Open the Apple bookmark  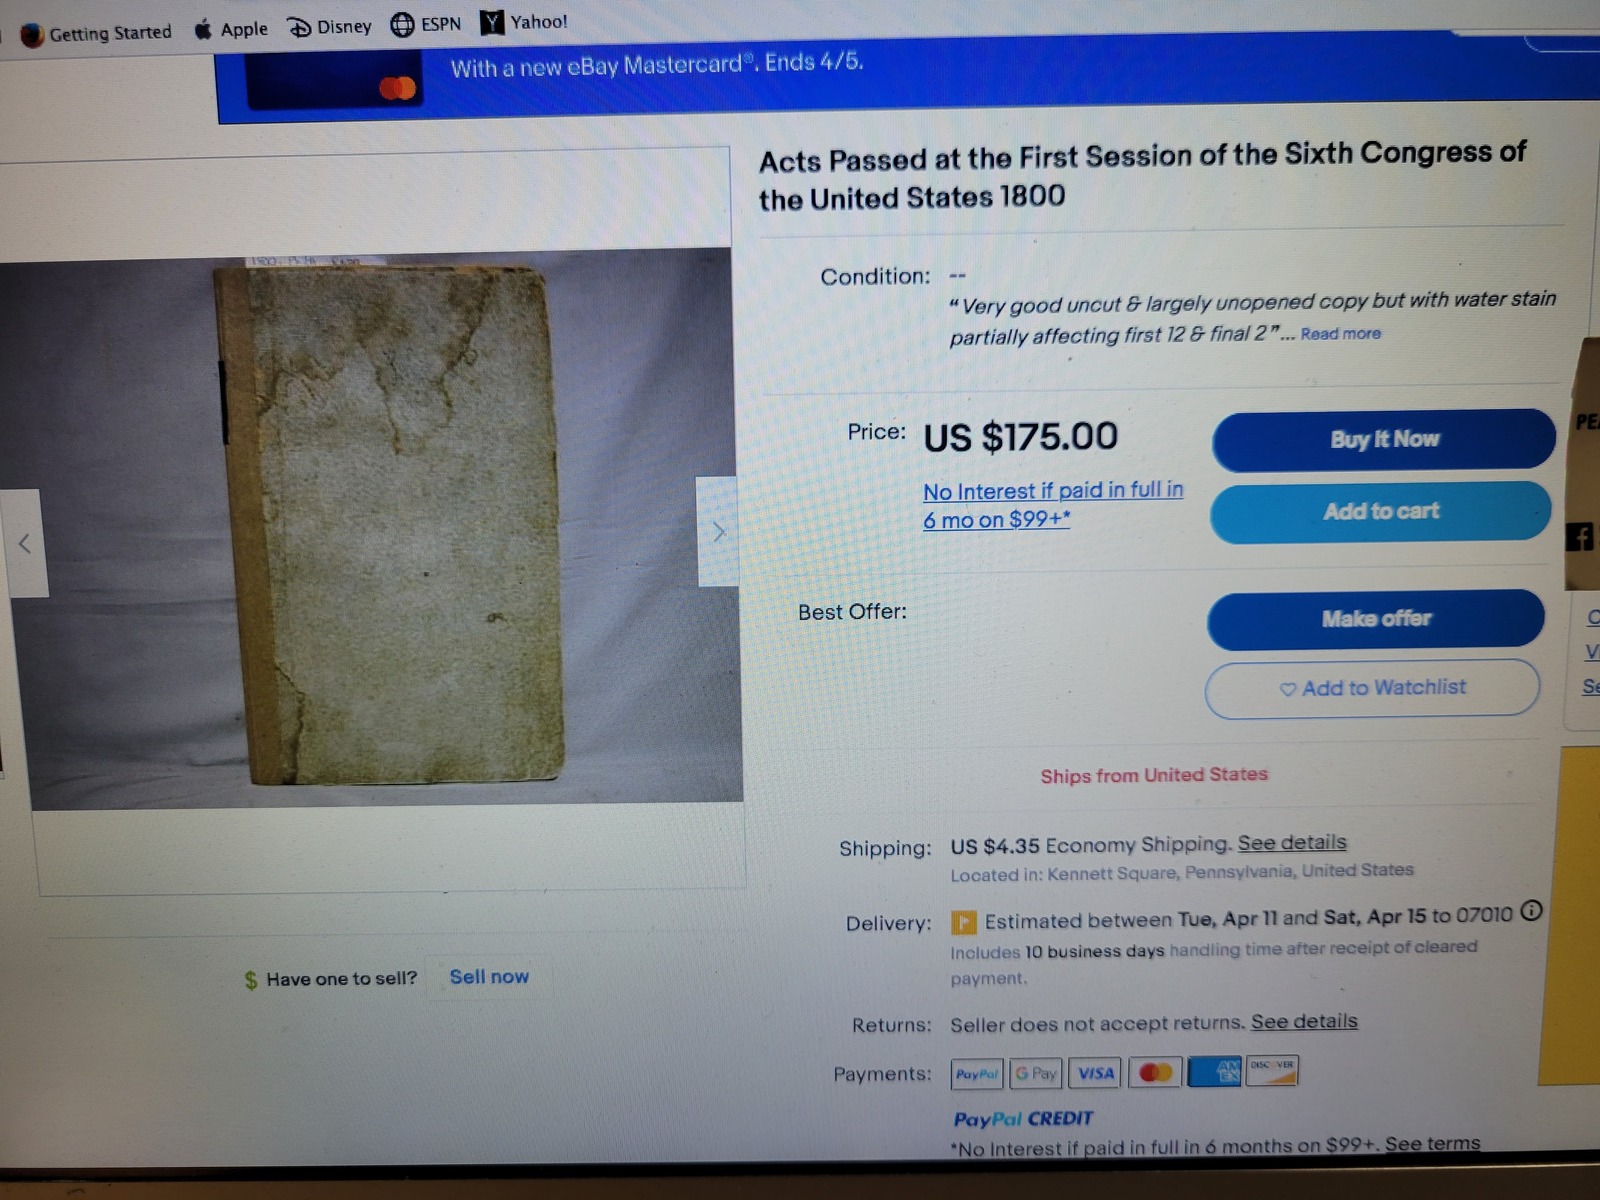[x=231, y=29]
